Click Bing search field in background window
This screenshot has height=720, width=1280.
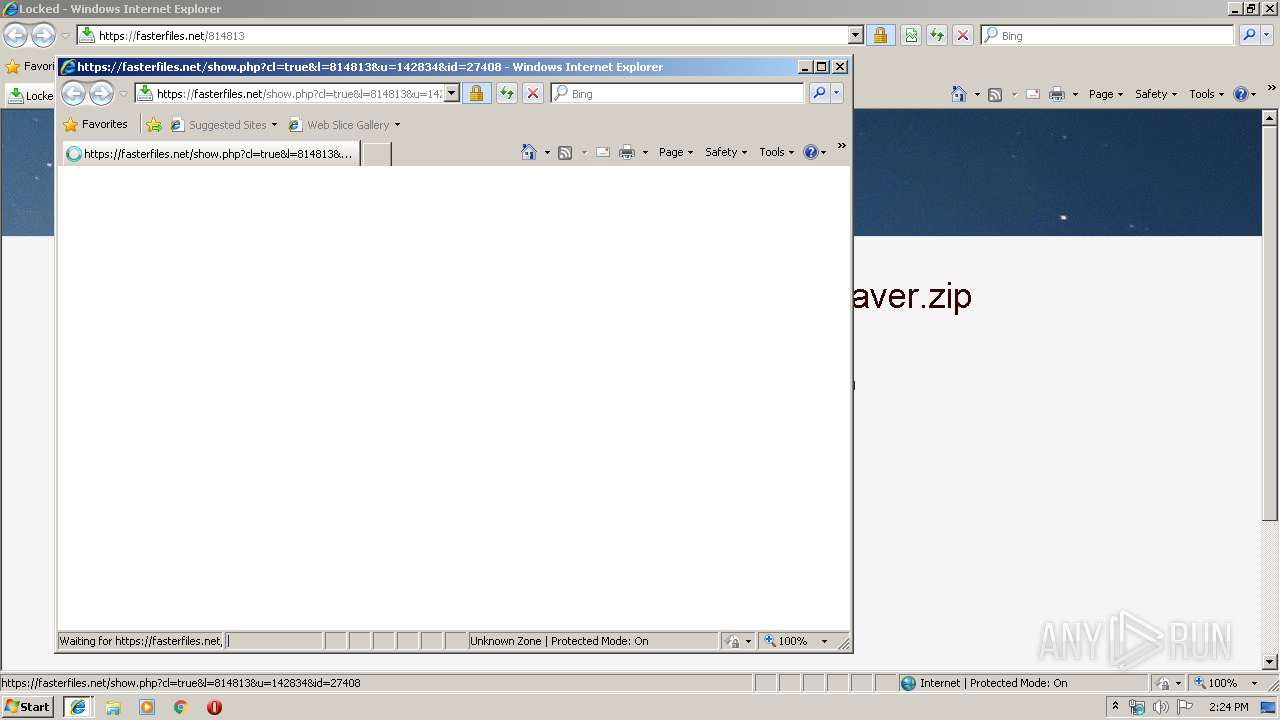1115,35
